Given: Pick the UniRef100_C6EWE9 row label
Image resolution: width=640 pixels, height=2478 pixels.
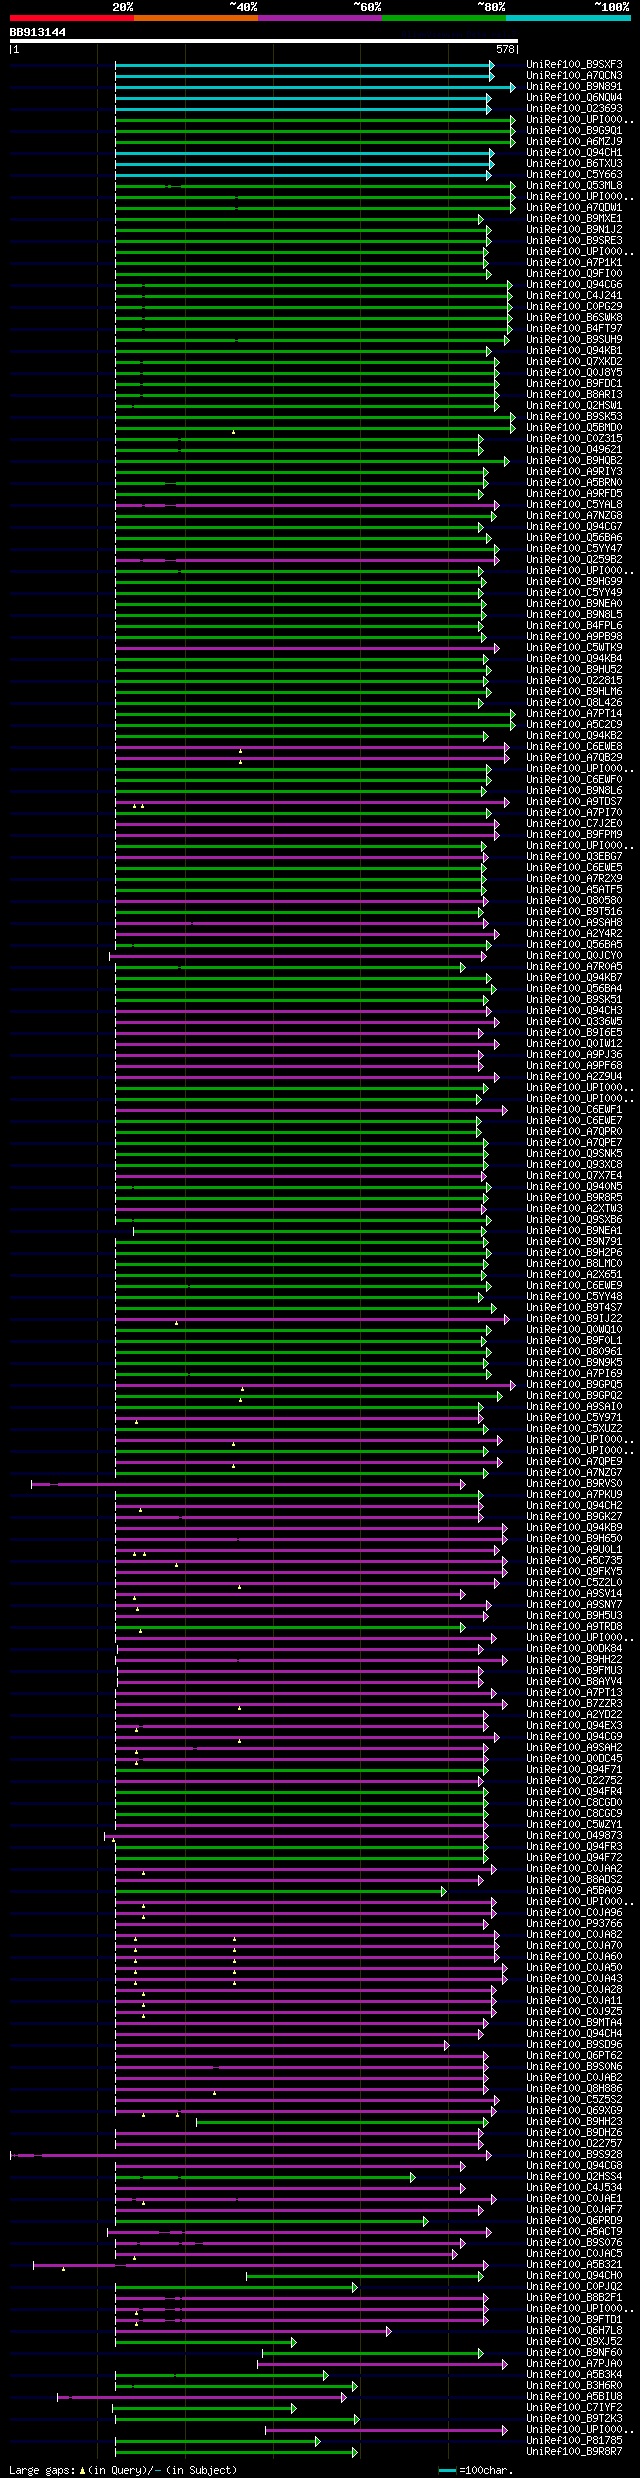Looking at the screenshot, I should pos(574,1286).
